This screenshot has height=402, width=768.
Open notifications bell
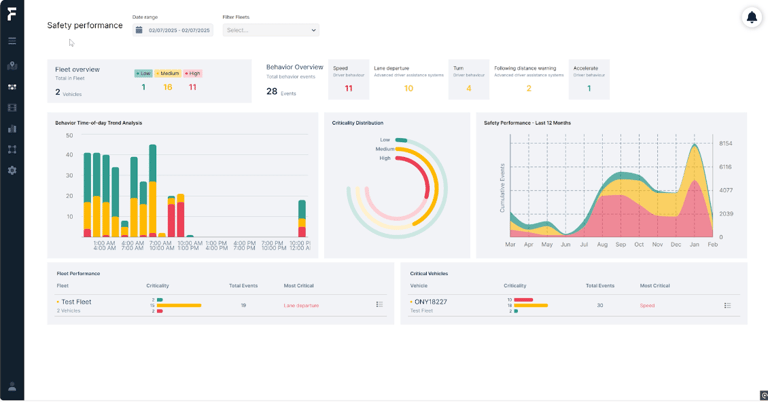click(x=752, y=18)
